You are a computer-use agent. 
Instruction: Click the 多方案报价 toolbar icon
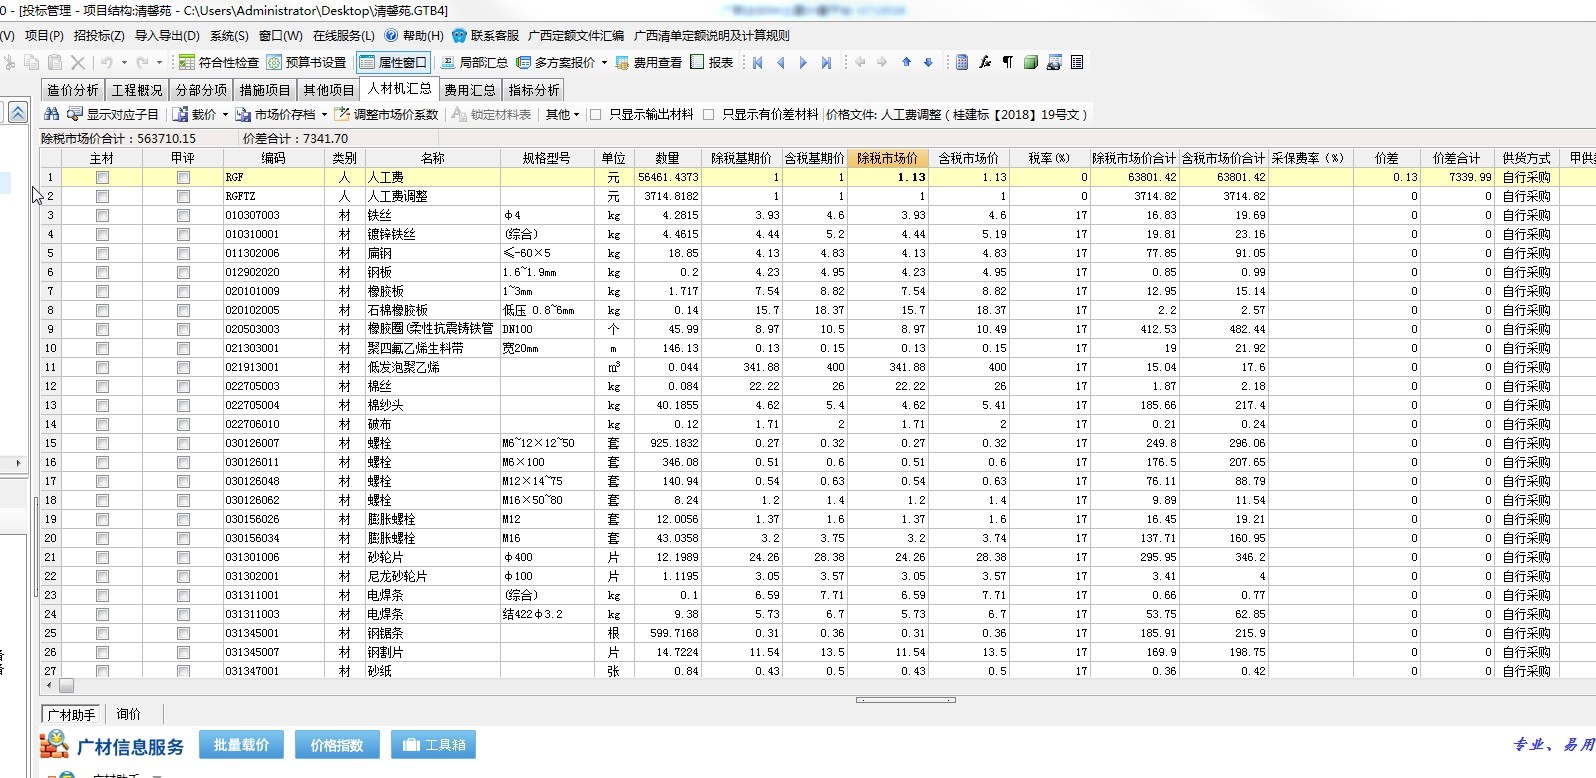[x=555, y=62]
